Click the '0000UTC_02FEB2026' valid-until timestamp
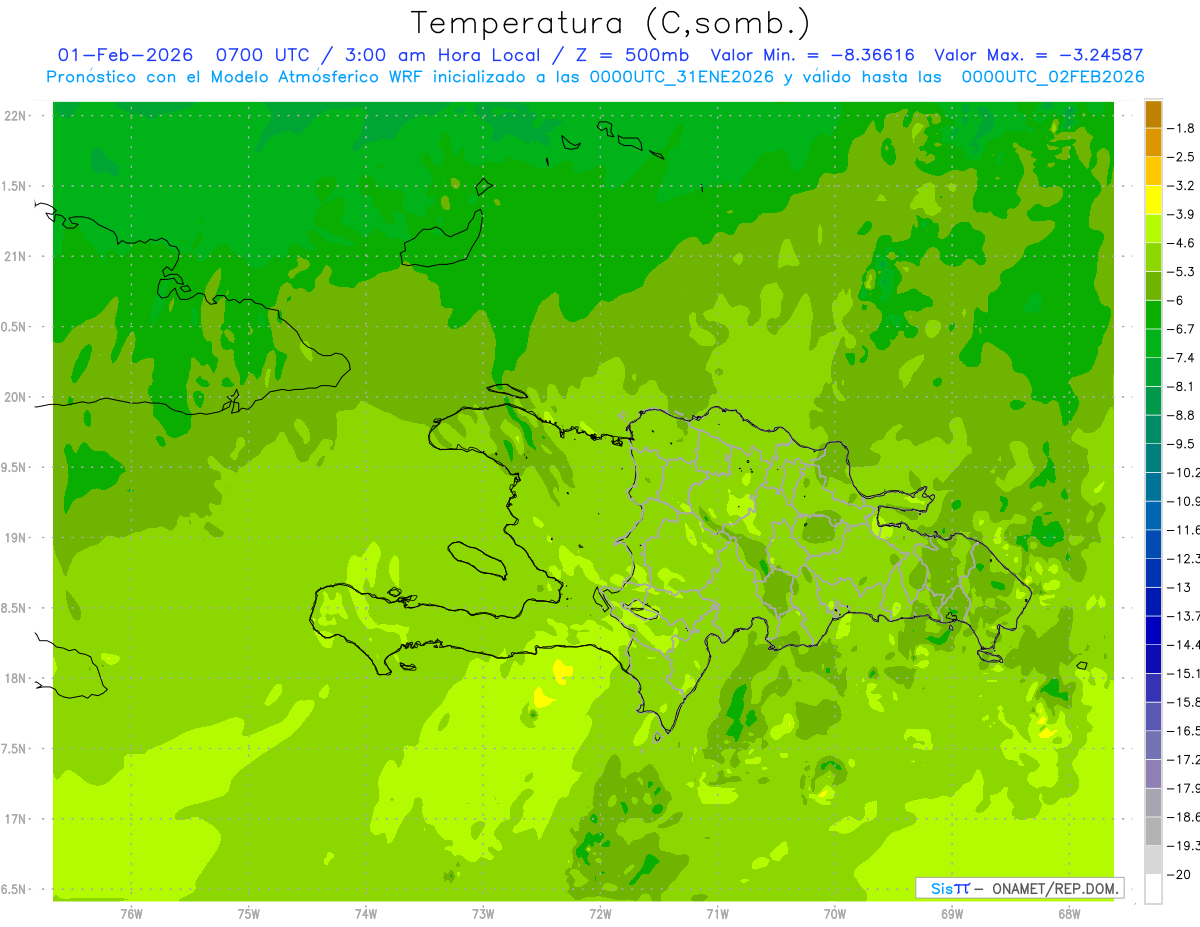Viewport: 1200px width, 927px height. [1052, 77]
